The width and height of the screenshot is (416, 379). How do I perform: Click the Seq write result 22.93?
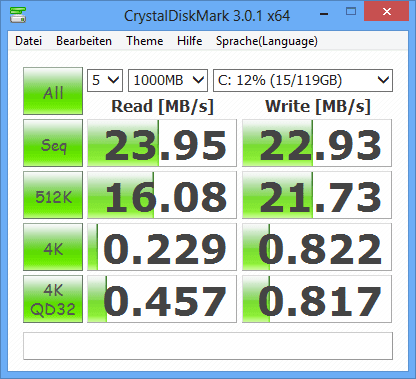click(317, 143)
